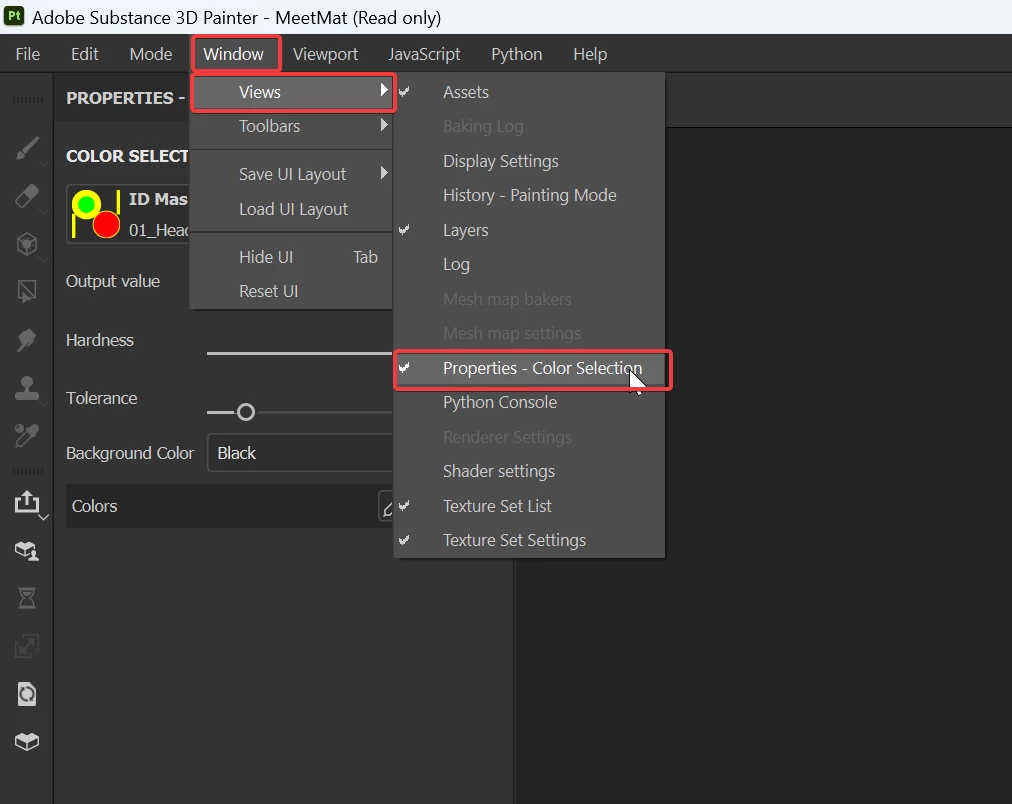Image resolution: width=1012 pixels, height=804 pixels.
Task: Click the cube with person icon
Action: [26, 550]
